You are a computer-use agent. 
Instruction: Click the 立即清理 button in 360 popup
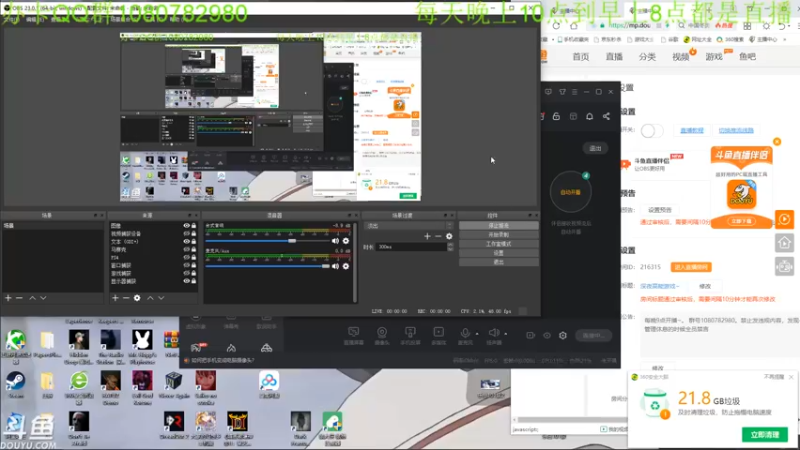click(x=765, y=435)
